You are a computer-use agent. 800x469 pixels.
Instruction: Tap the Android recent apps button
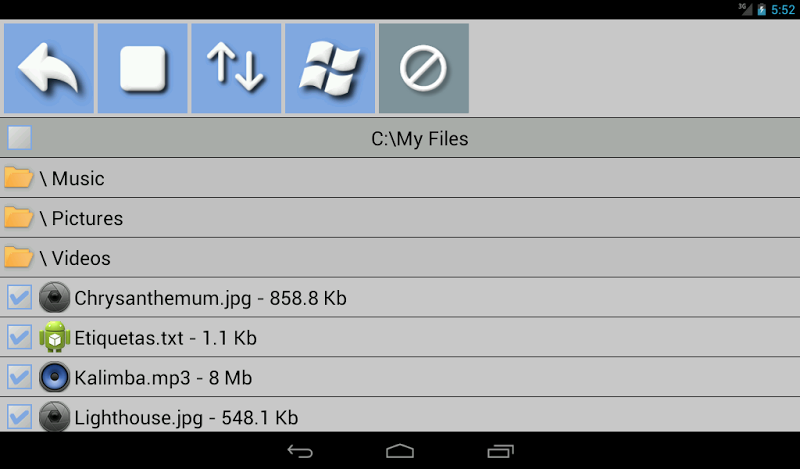(501, 451)
